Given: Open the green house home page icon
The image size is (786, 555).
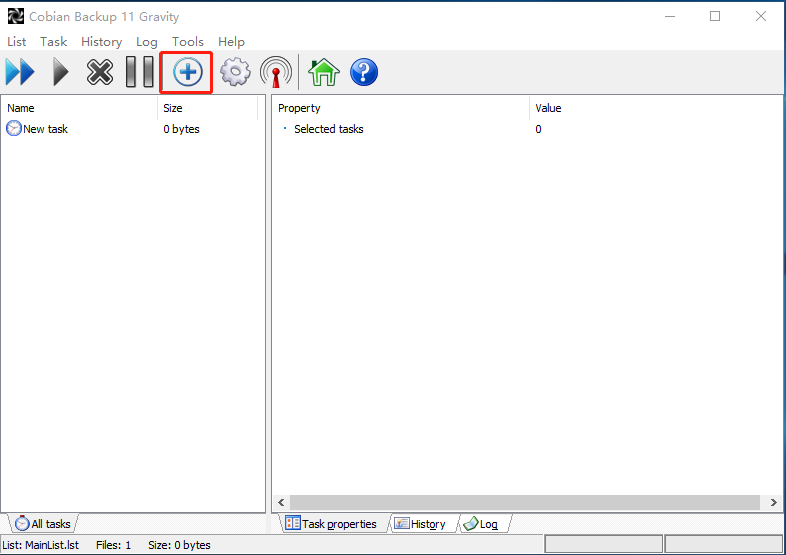Looking at the screenshot, I should [323, 72].
